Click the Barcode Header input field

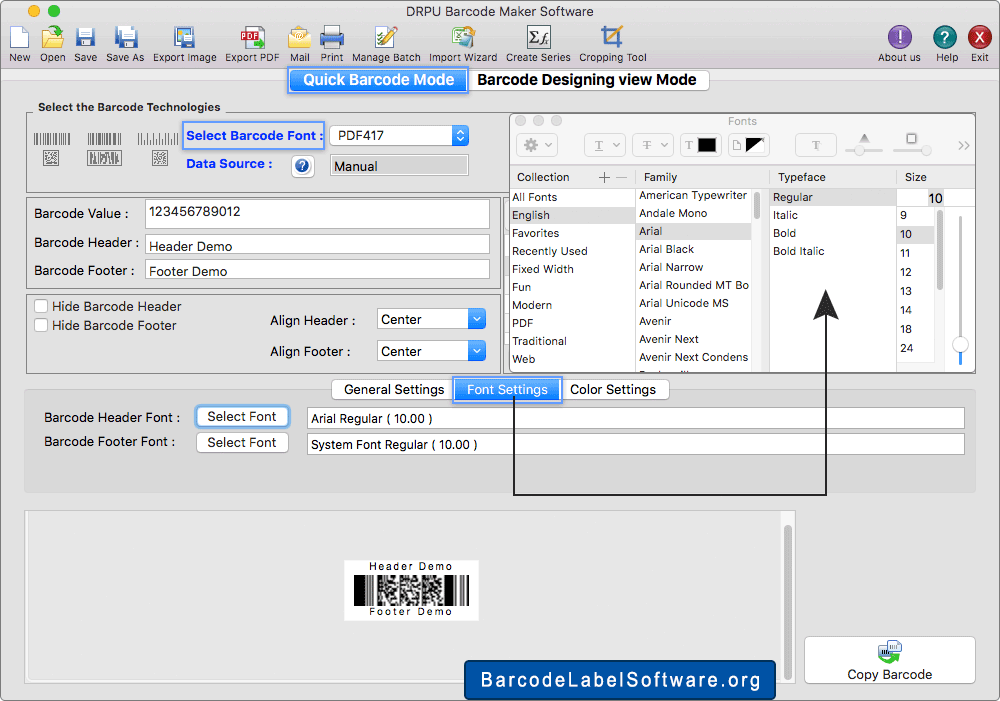click(x=318, y=245)
